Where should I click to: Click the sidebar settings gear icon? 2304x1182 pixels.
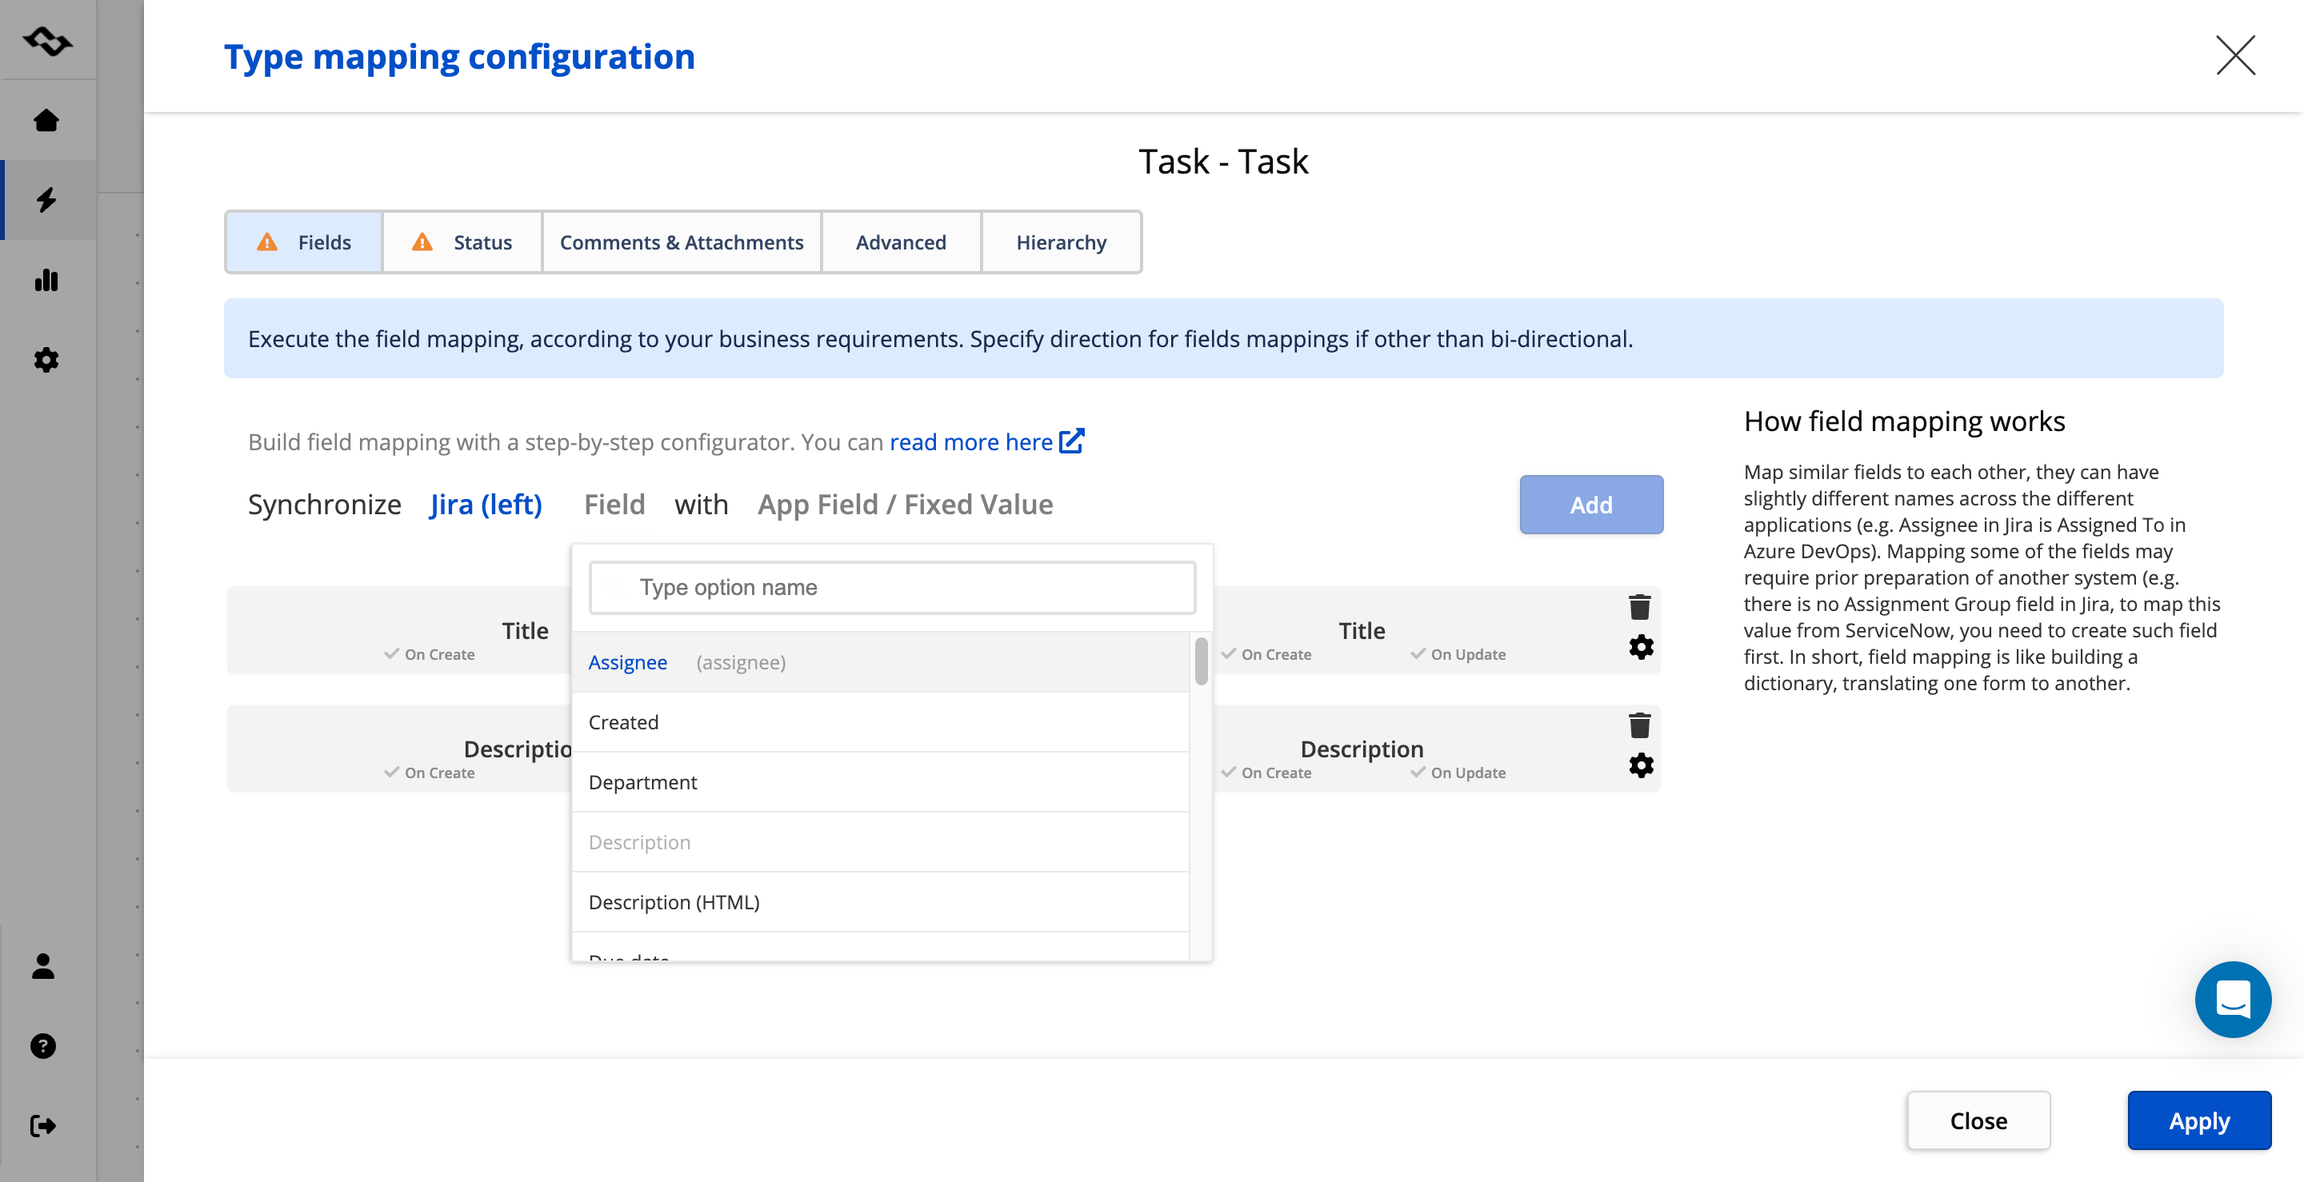(x=46, y=360)
